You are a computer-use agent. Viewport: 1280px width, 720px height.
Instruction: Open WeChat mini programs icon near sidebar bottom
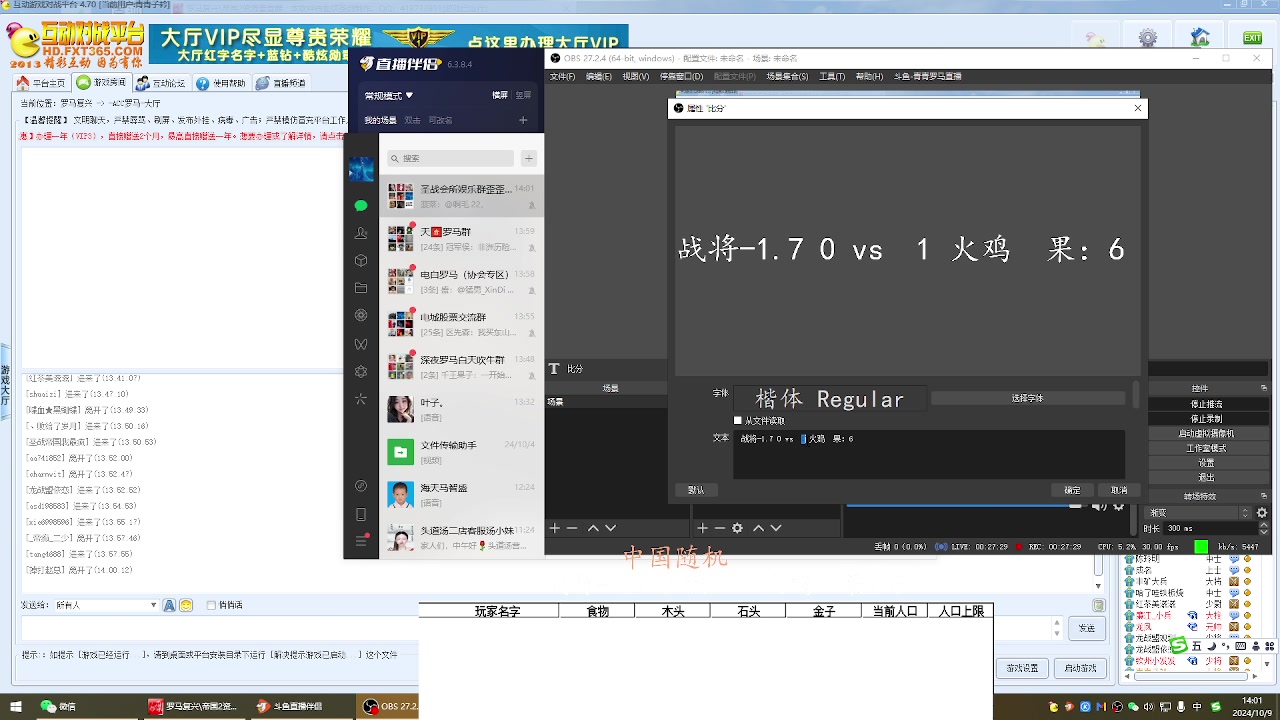coord(361,486)
